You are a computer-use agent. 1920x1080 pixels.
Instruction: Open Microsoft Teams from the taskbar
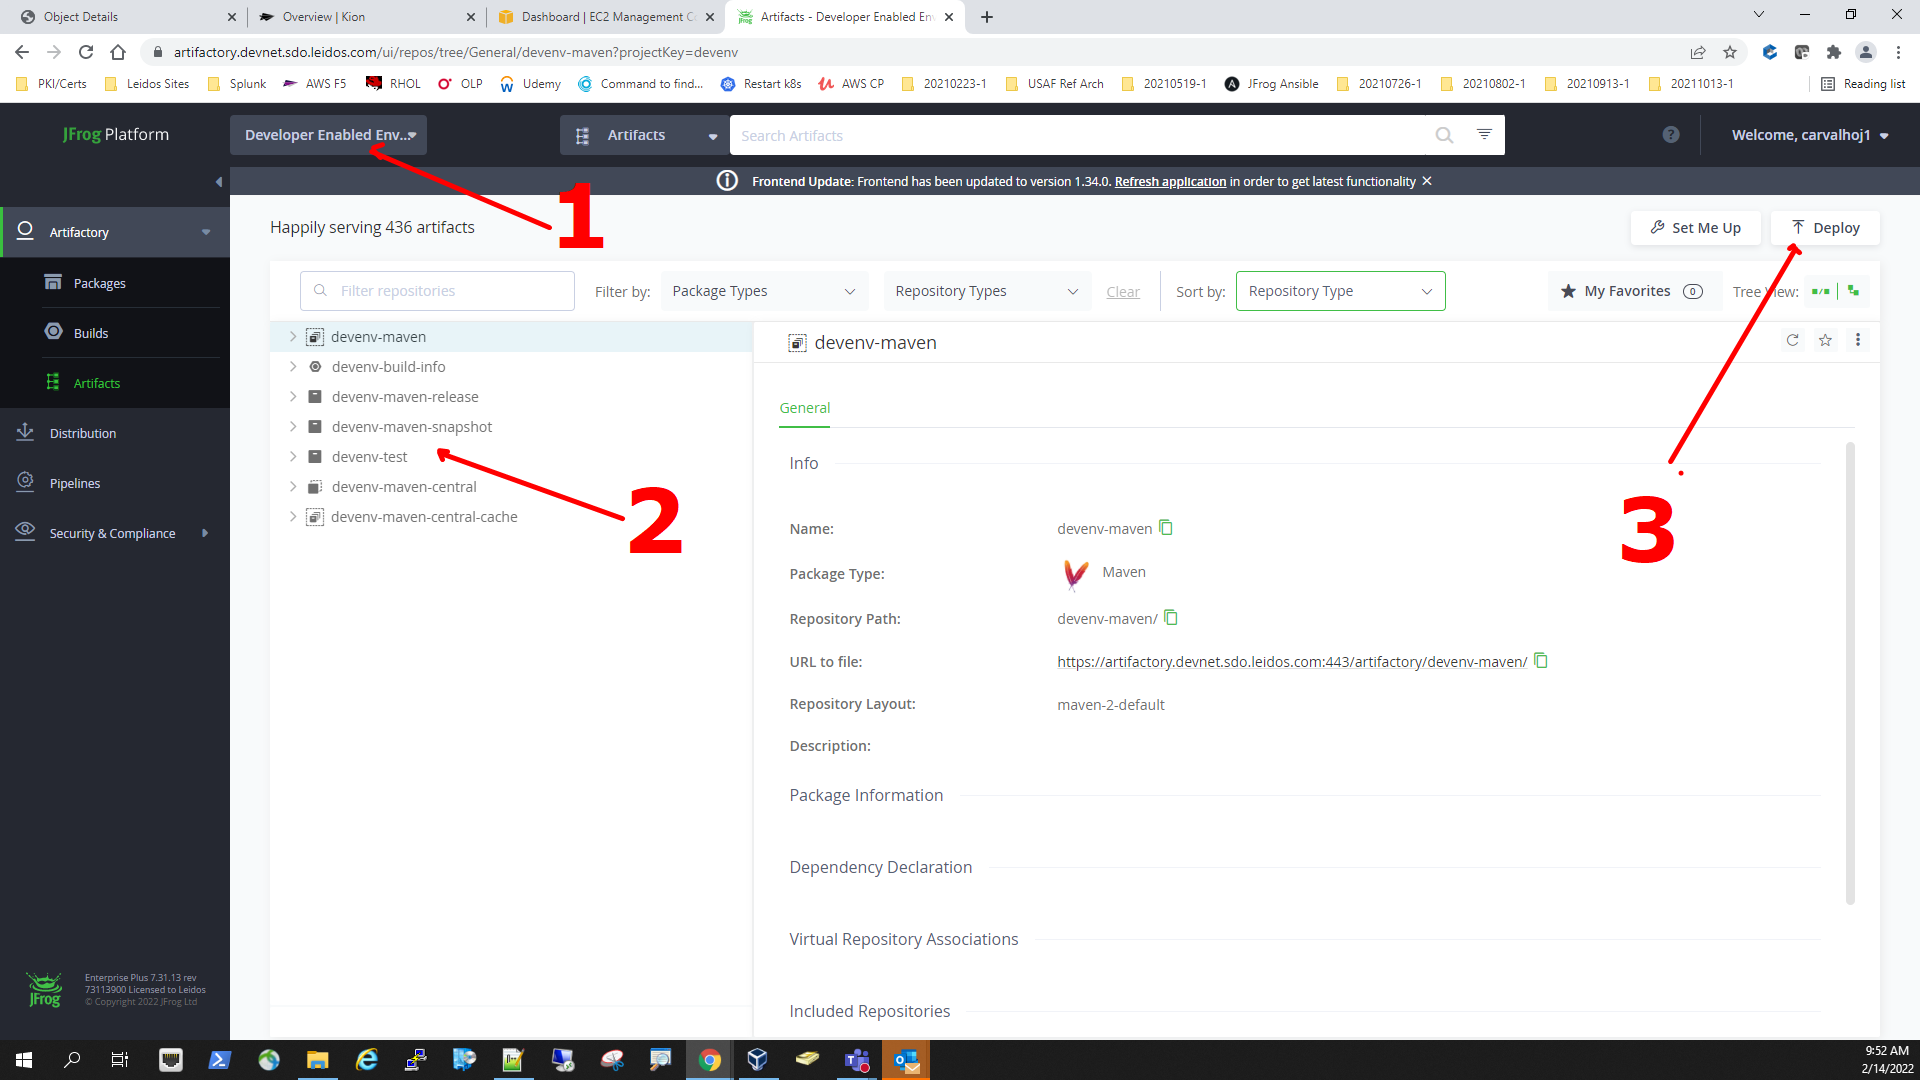tap(857, 1060)
